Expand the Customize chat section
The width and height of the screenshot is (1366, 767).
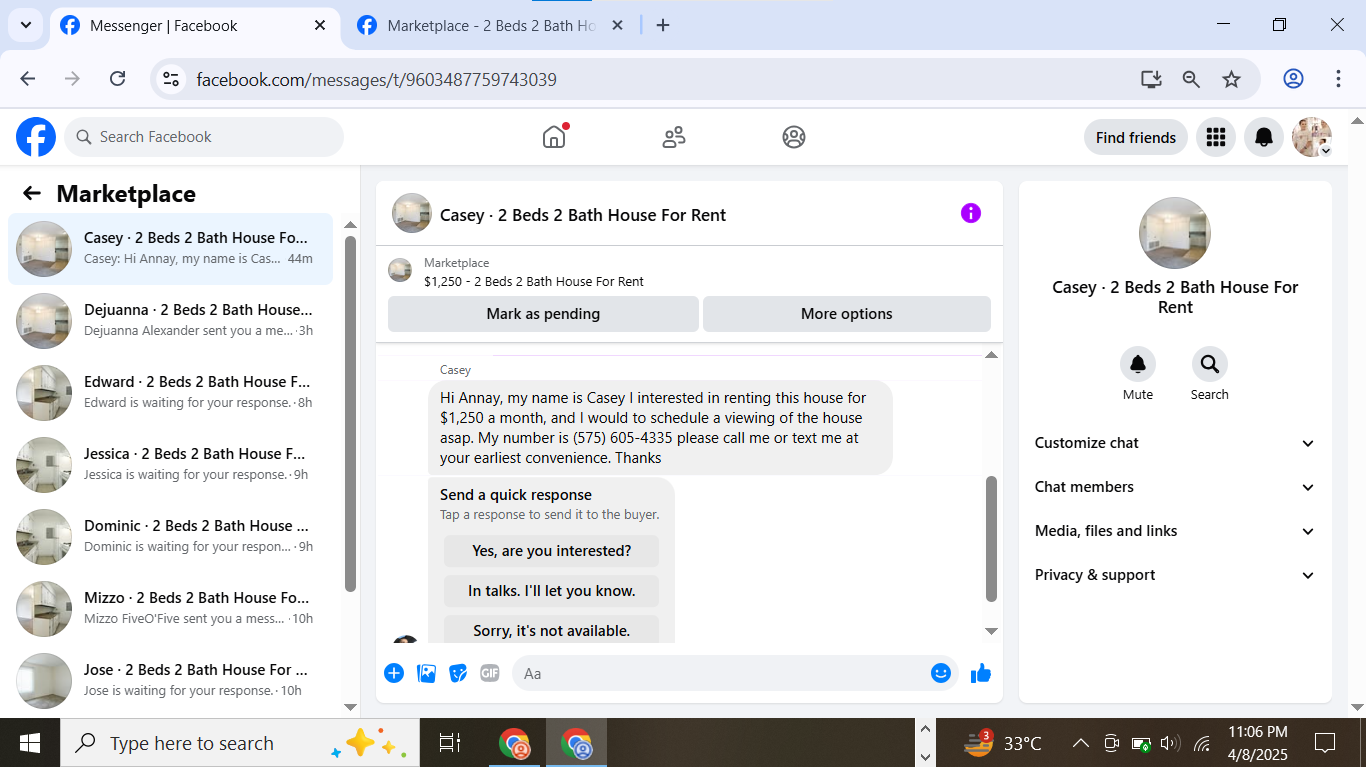(1175, 443)
